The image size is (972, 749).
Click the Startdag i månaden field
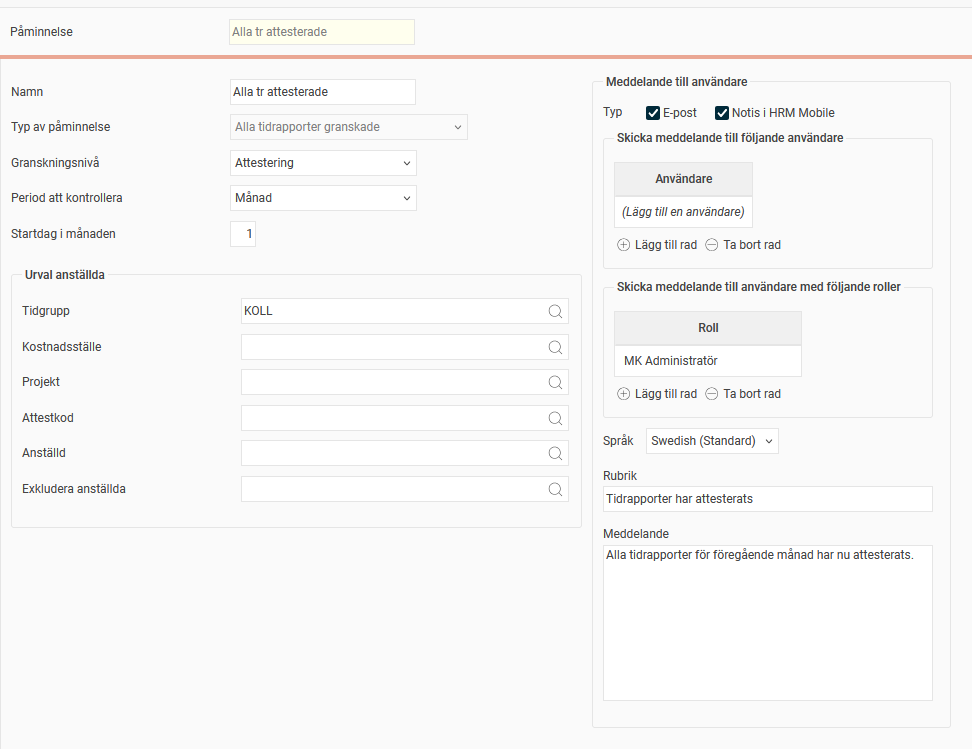243,234
